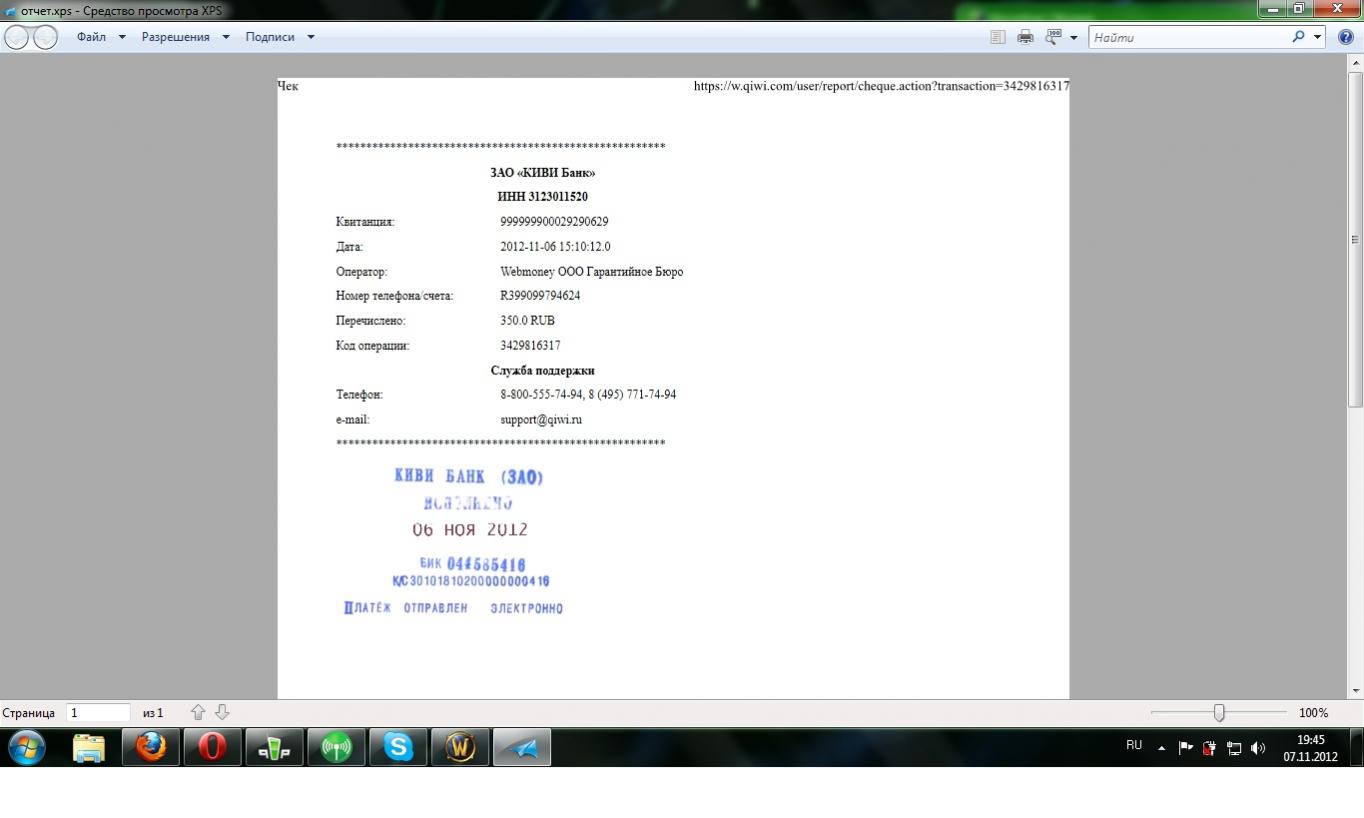
Task: Go to previous page with the up arrow
Action: tap(198, 712)
